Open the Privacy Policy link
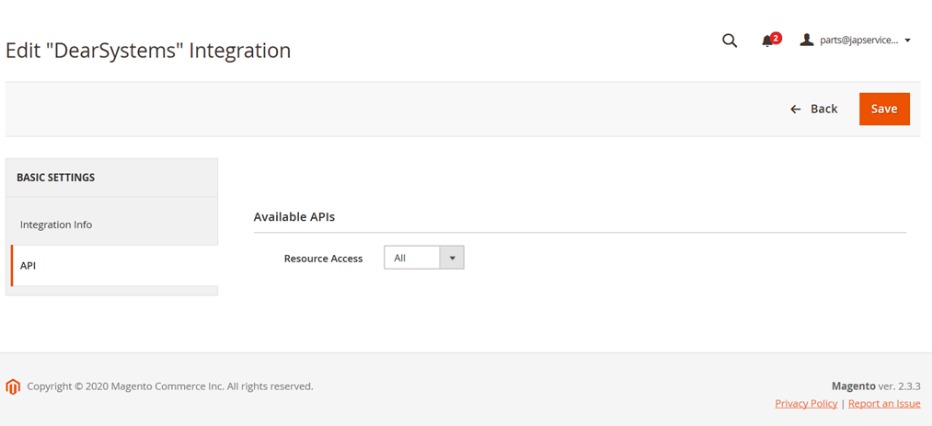 [x=806, y=403]
